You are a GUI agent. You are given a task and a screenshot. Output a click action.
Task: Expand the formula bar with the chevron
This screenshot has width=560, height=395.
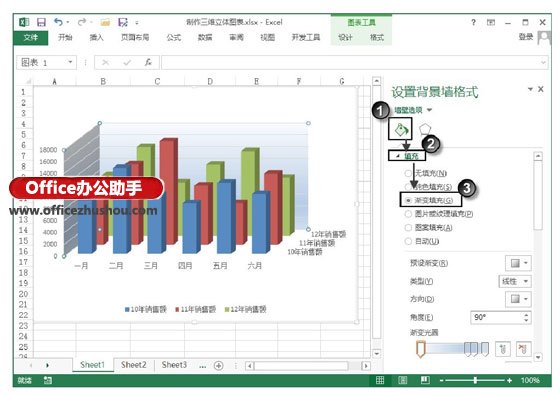(543, 63)
